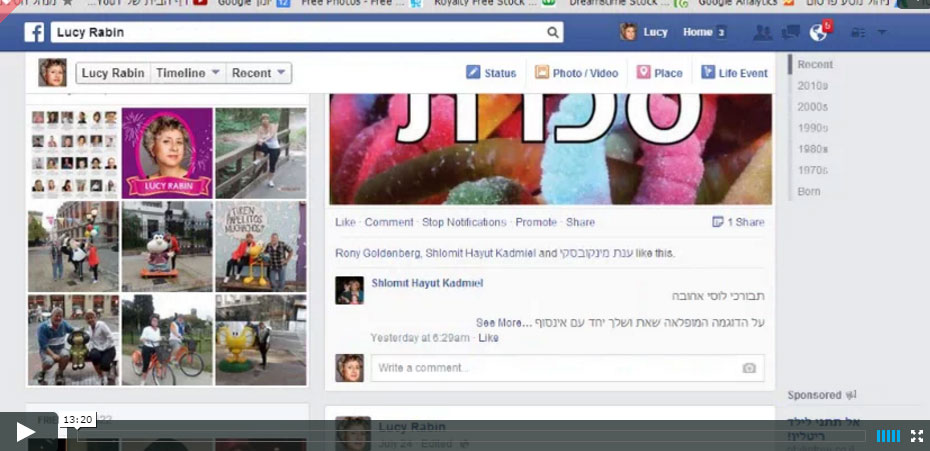Open the messages icon

tap(791, 32)
